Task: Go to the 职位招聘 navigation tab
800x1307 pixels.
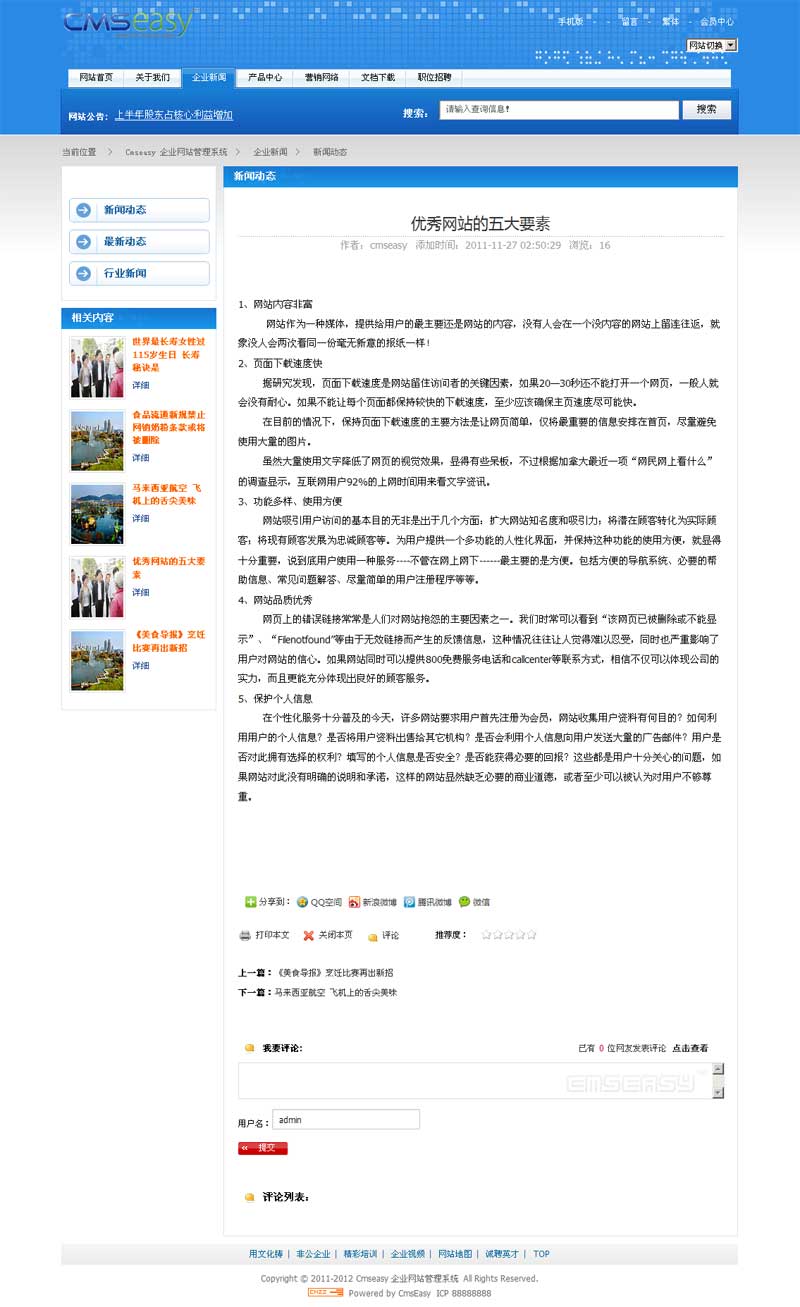Action: (x=434, y=77)
